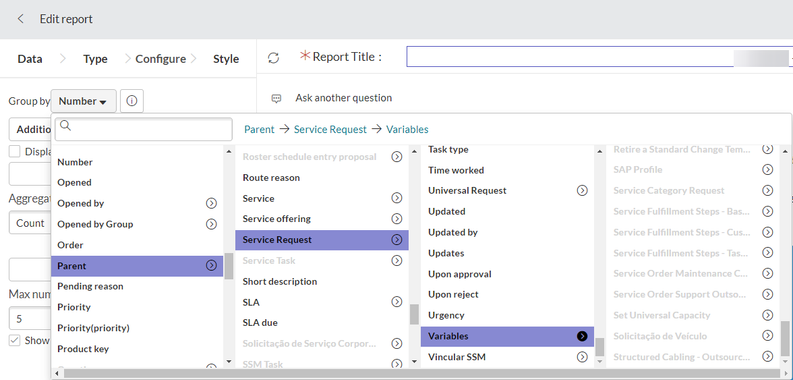The height and width of the screenshot is (380, 793).
Task: Select the Pending reason field
Action: pyautogui.click(x=90, y=286)
